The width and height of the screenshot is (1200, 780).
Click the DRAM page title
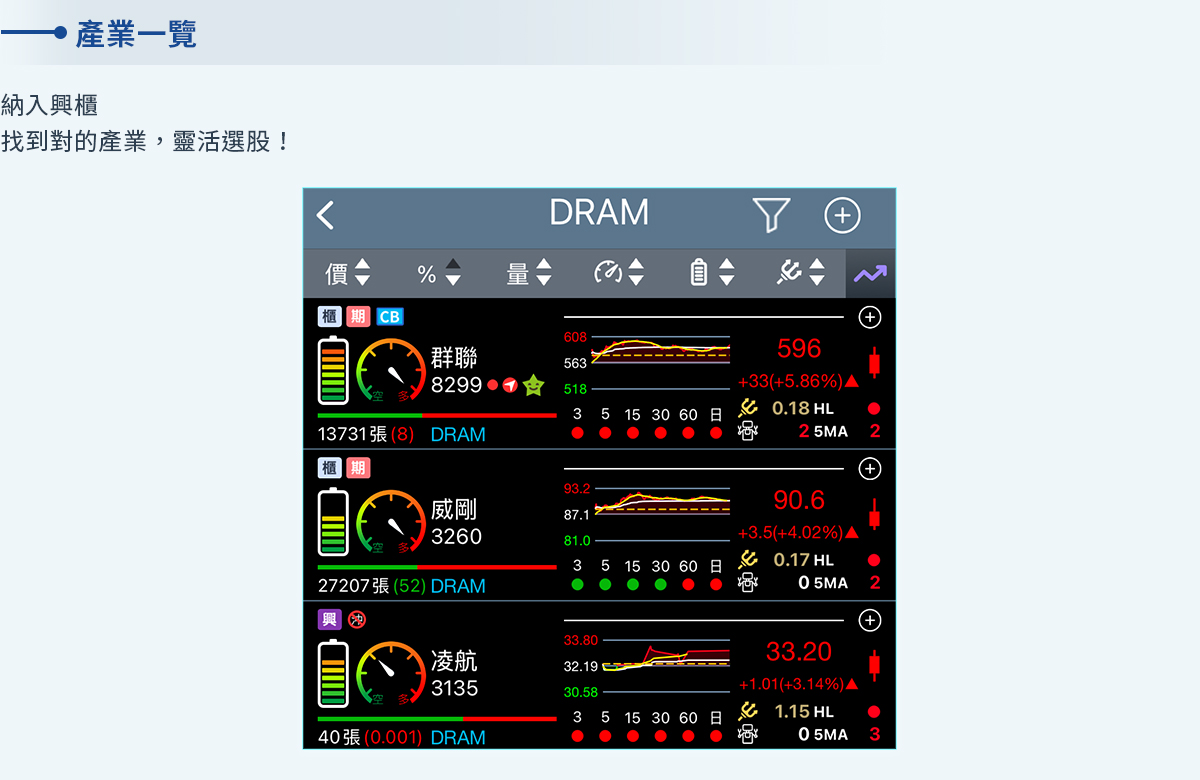(599, 213)
